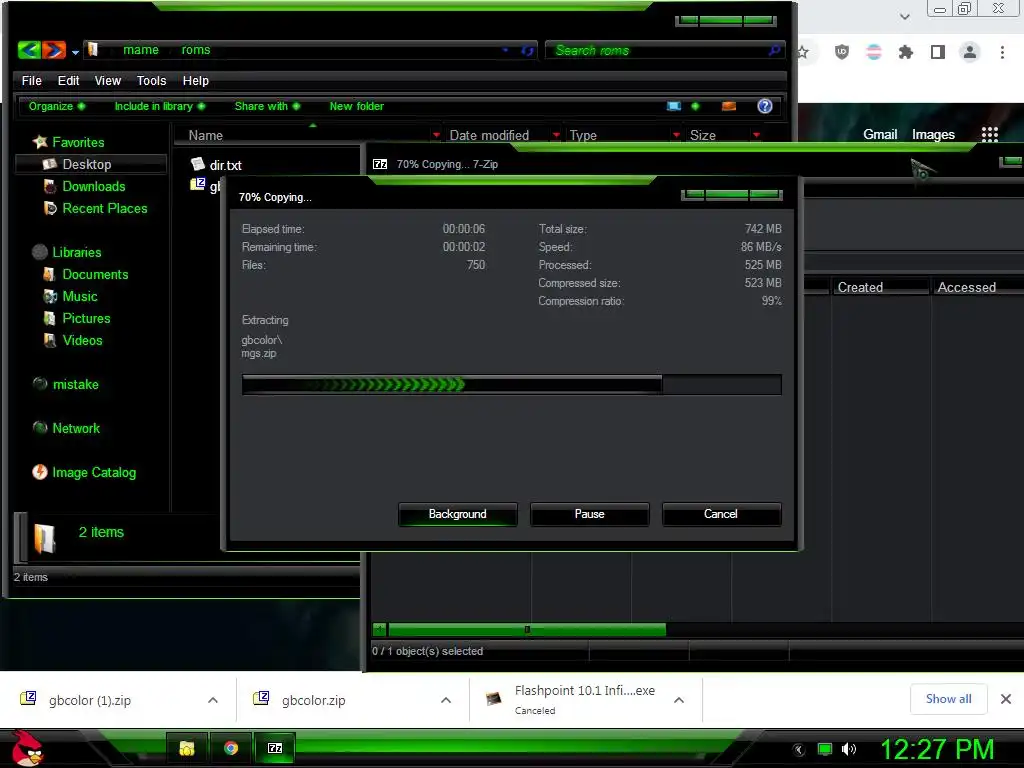
Task: Open the Size column filter arrow
Action: tap(756, 135)
